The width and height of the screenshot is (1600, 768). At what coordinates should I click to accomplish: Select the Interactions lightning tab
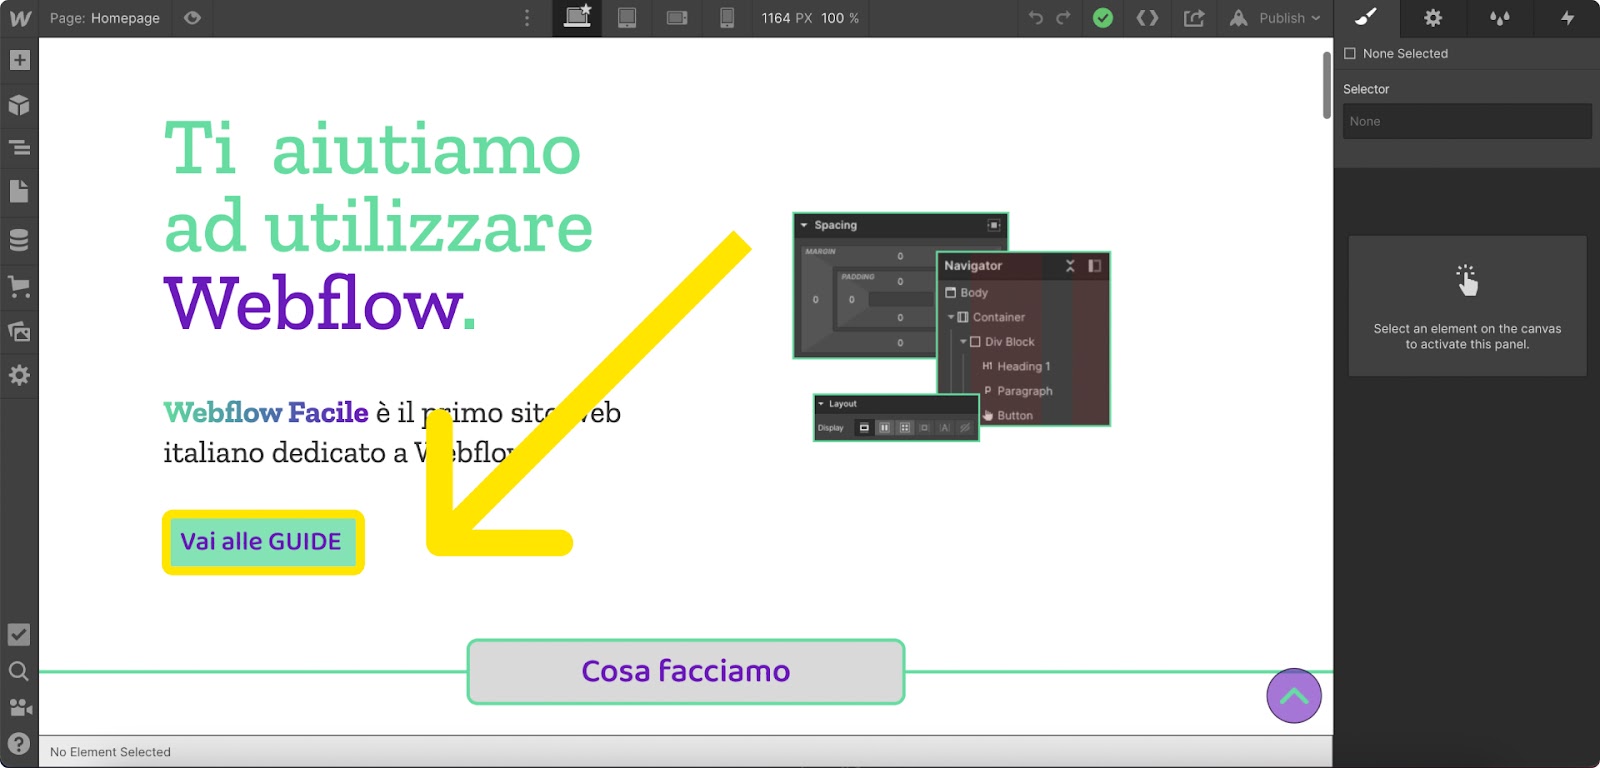1567,18
